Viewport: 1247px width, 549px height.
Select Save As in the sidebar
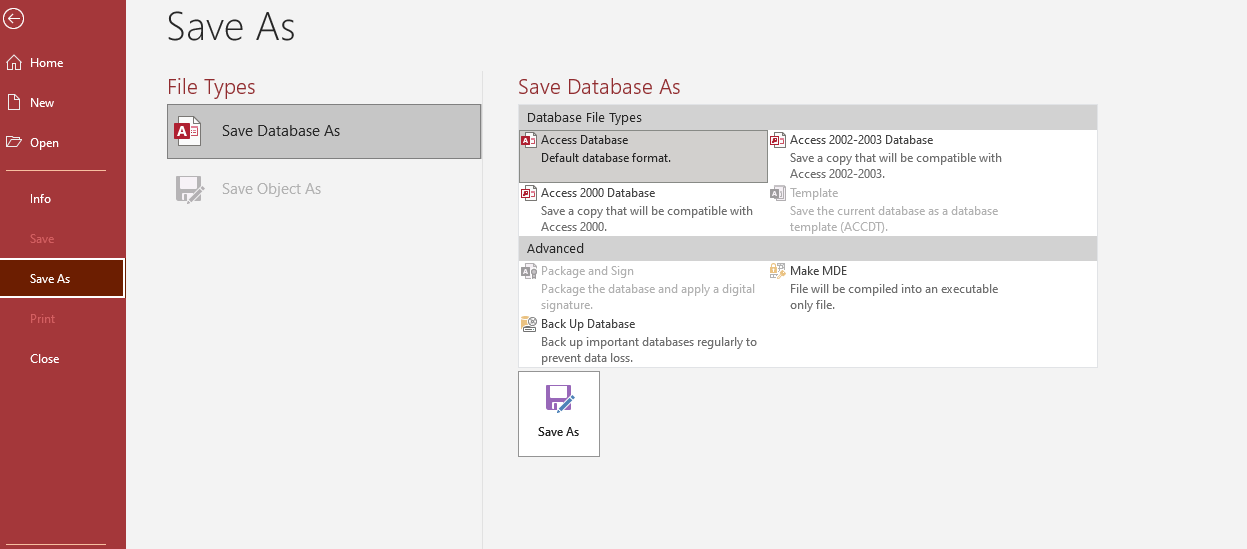pyautogui.click(x=50, y=279)
